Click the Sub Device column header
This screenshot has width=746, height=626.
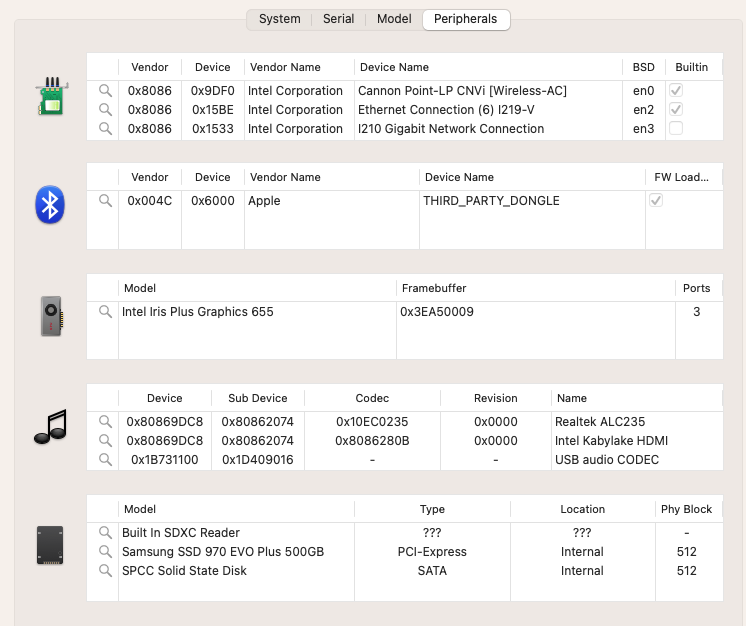pyautogui.click(x=257, y=398)
